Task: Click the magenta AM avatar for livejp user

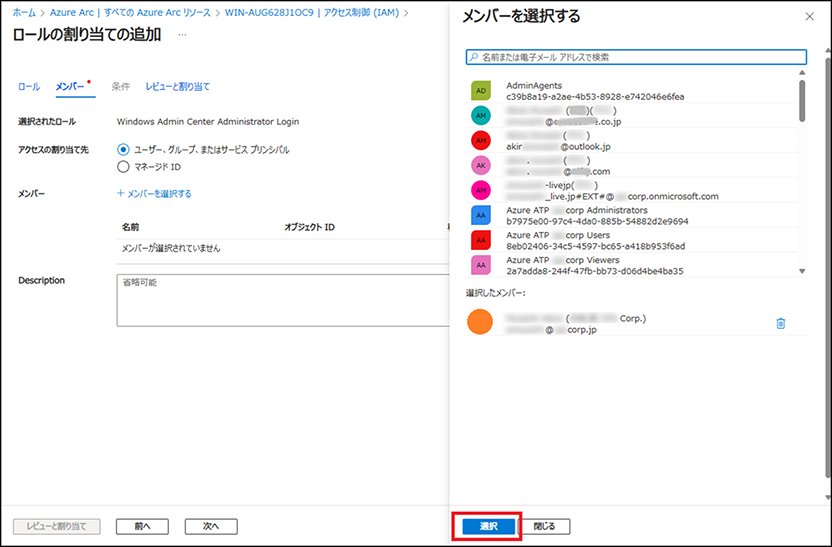Action: point(481,190)
